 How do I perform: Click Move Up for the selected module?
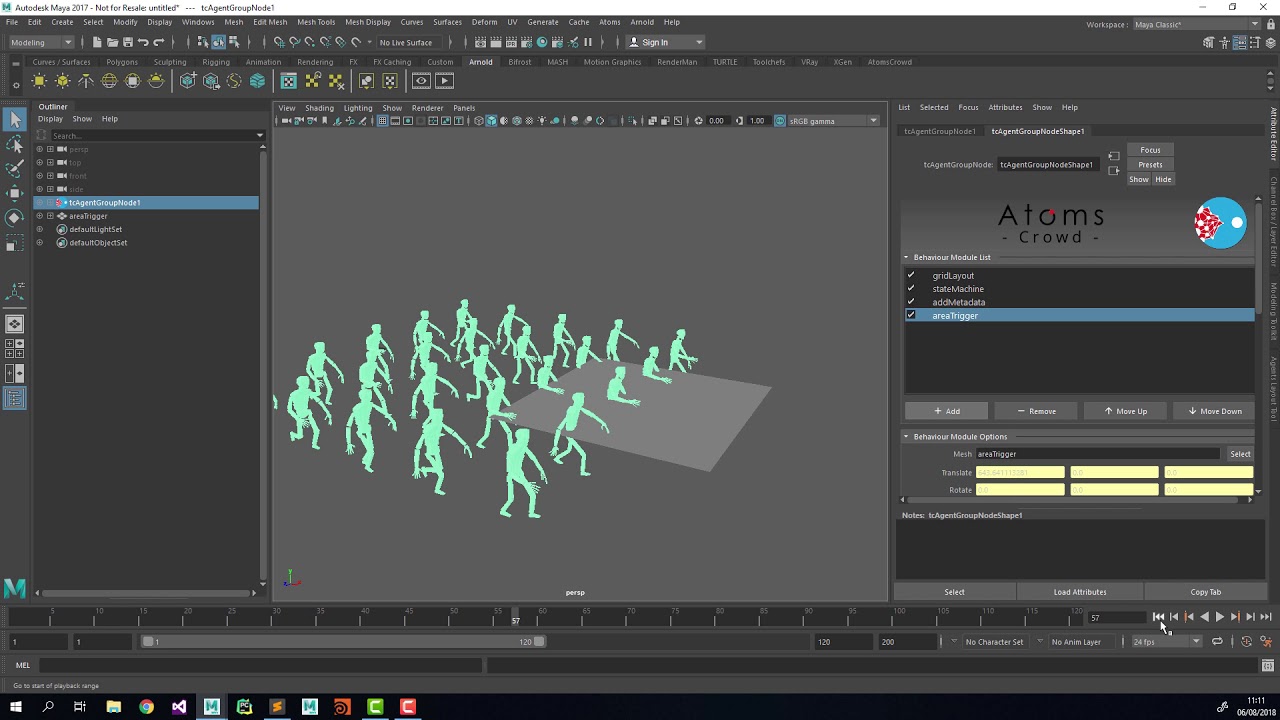[1125, 411]
